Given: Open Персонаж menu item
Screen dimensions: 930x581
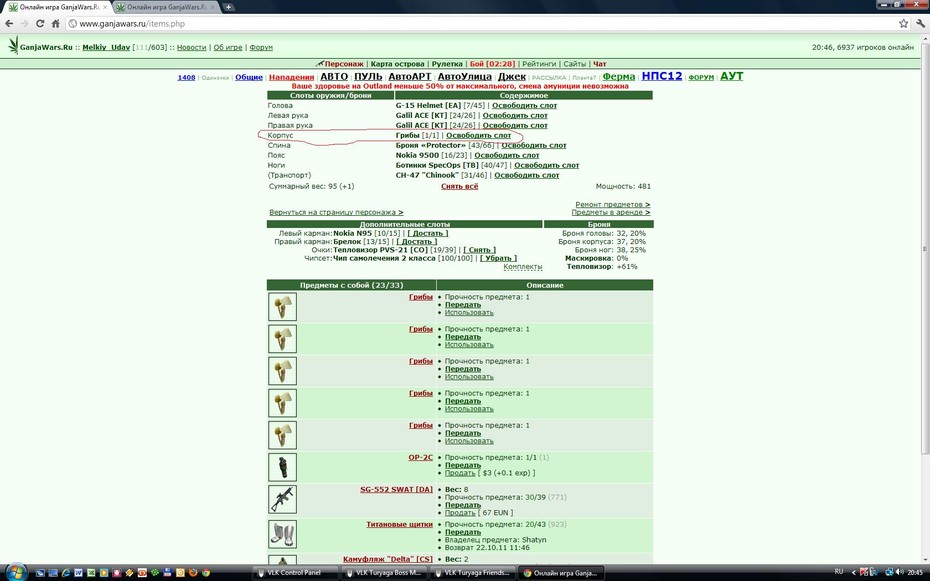Looking at the screenshot, I should (344, 63).
